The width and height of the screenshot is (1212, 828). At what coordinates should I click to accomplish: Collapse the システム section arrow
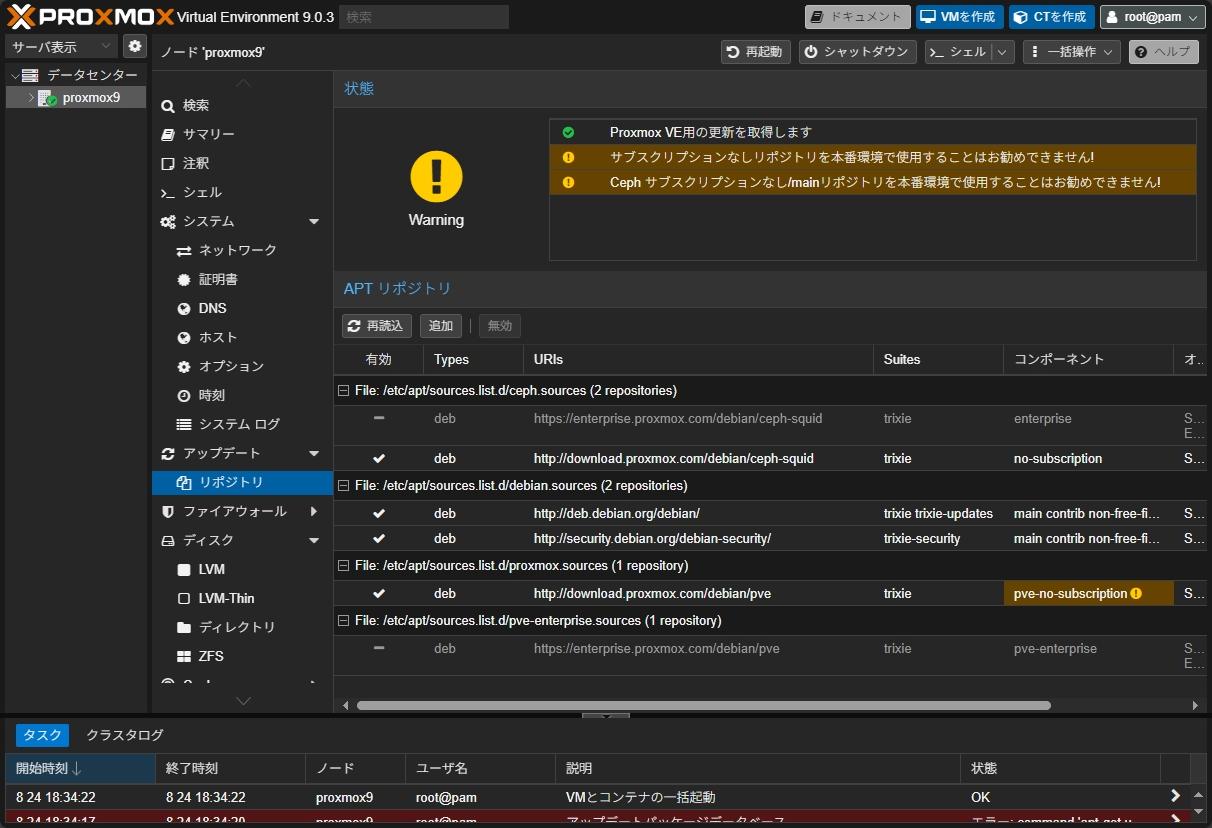tap(314, 221)
